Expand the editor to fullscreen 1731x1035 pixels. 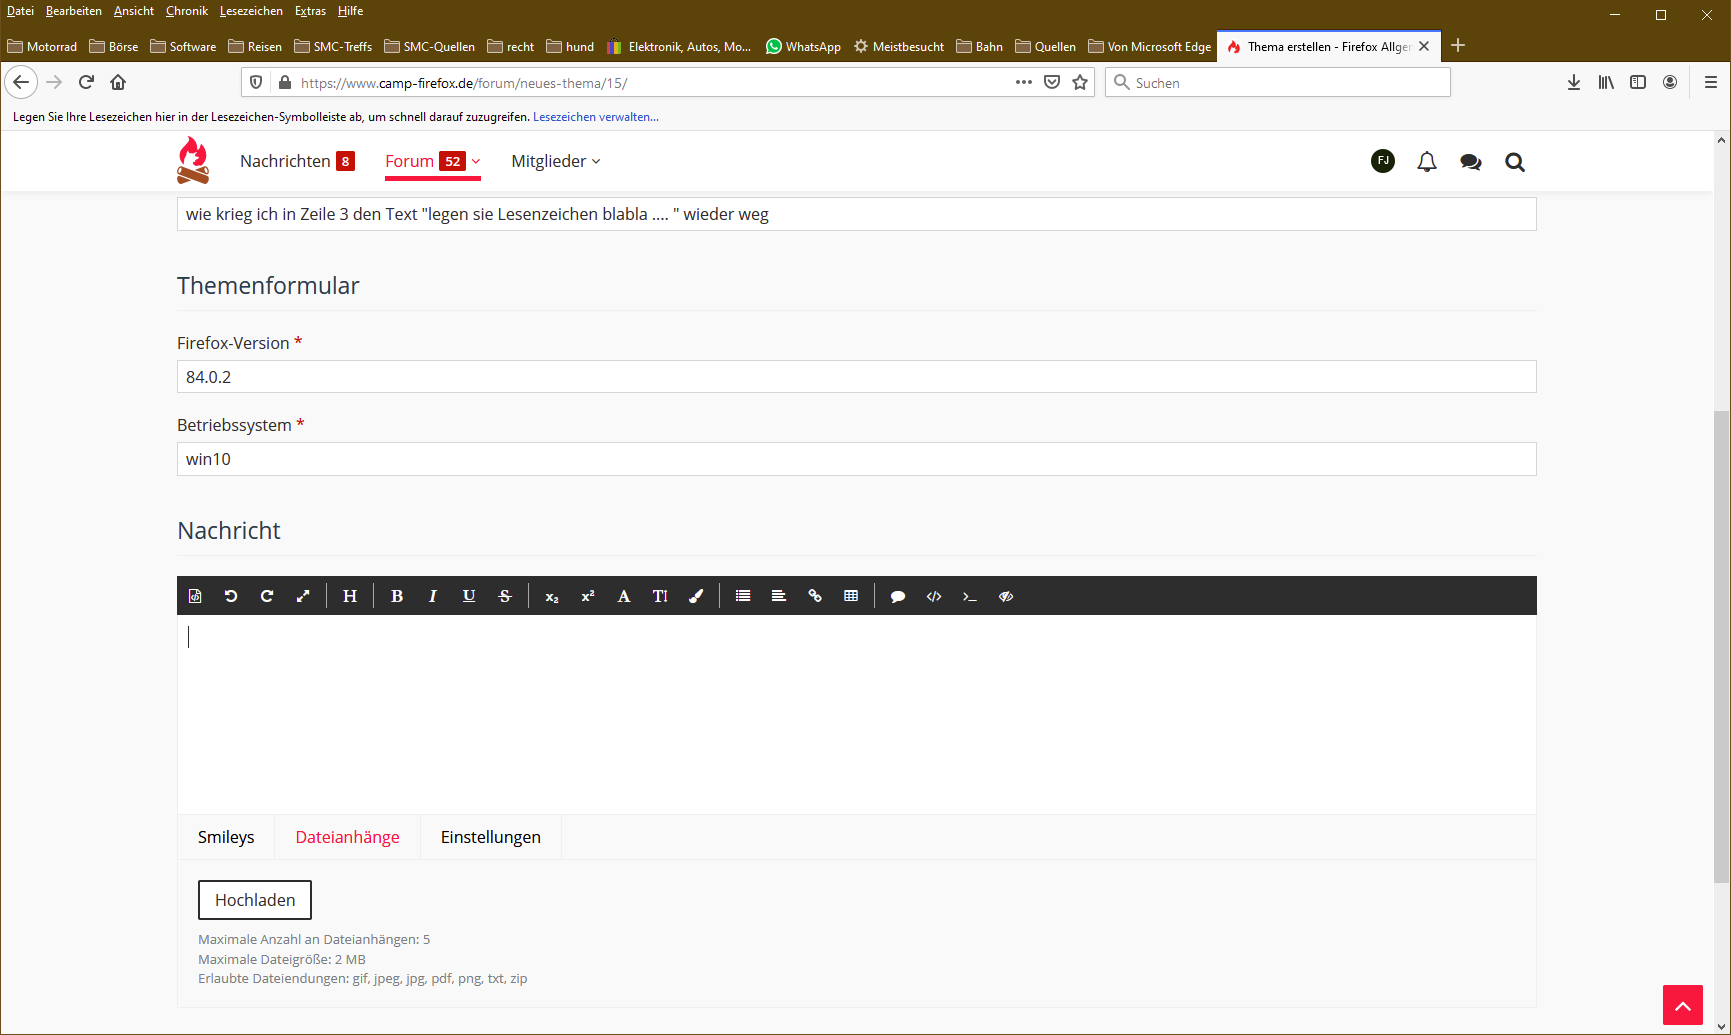303,596
